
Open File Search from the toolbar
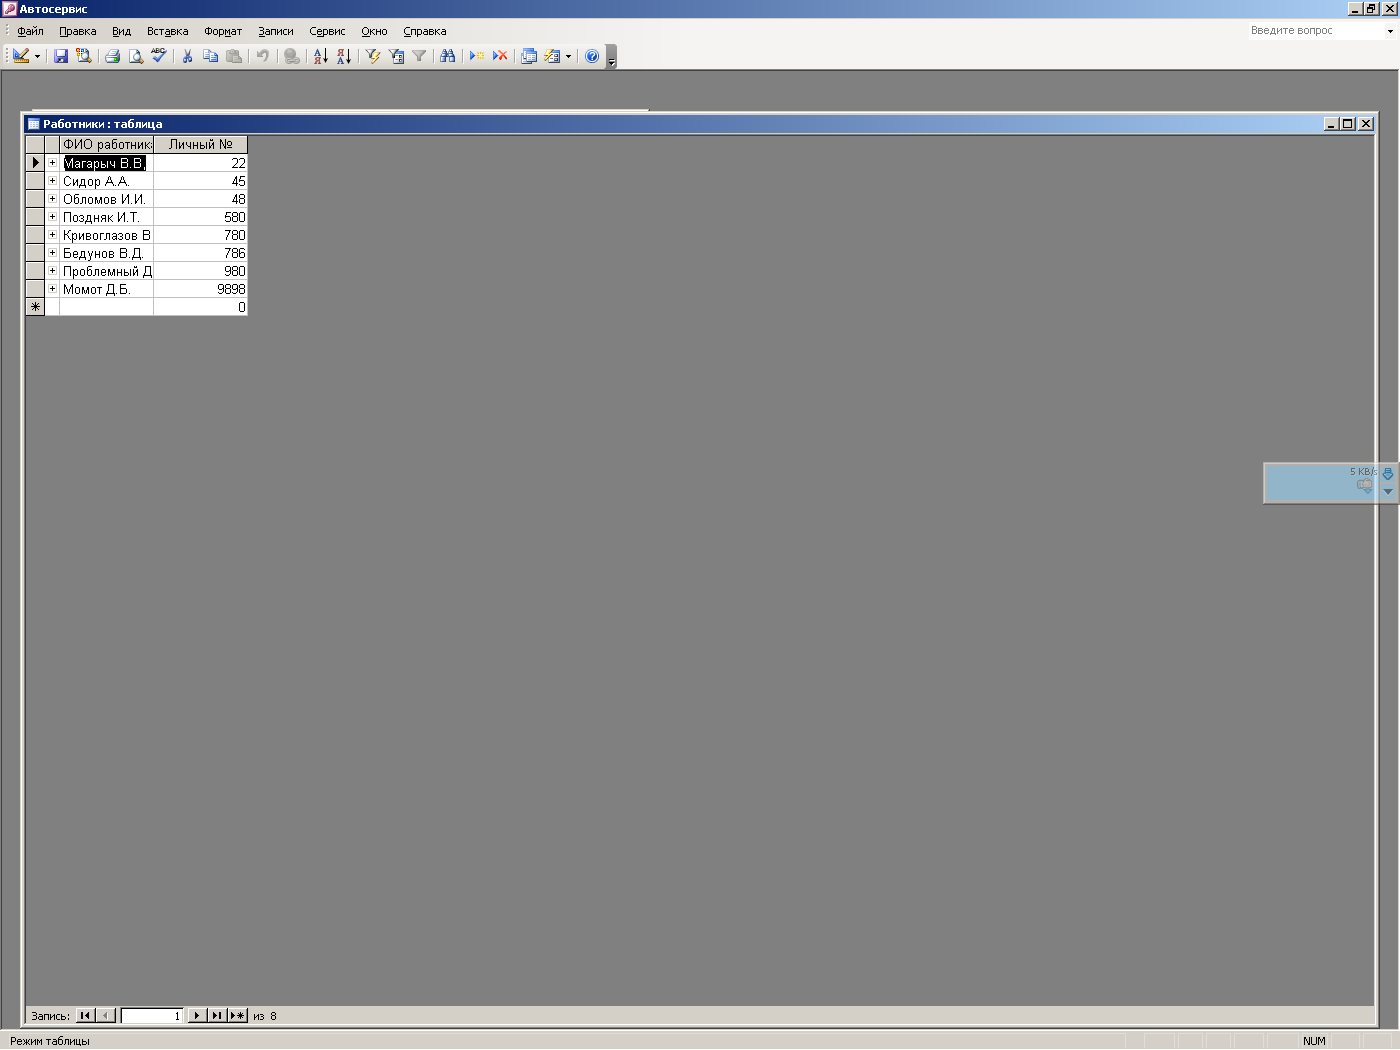[84, 56]
